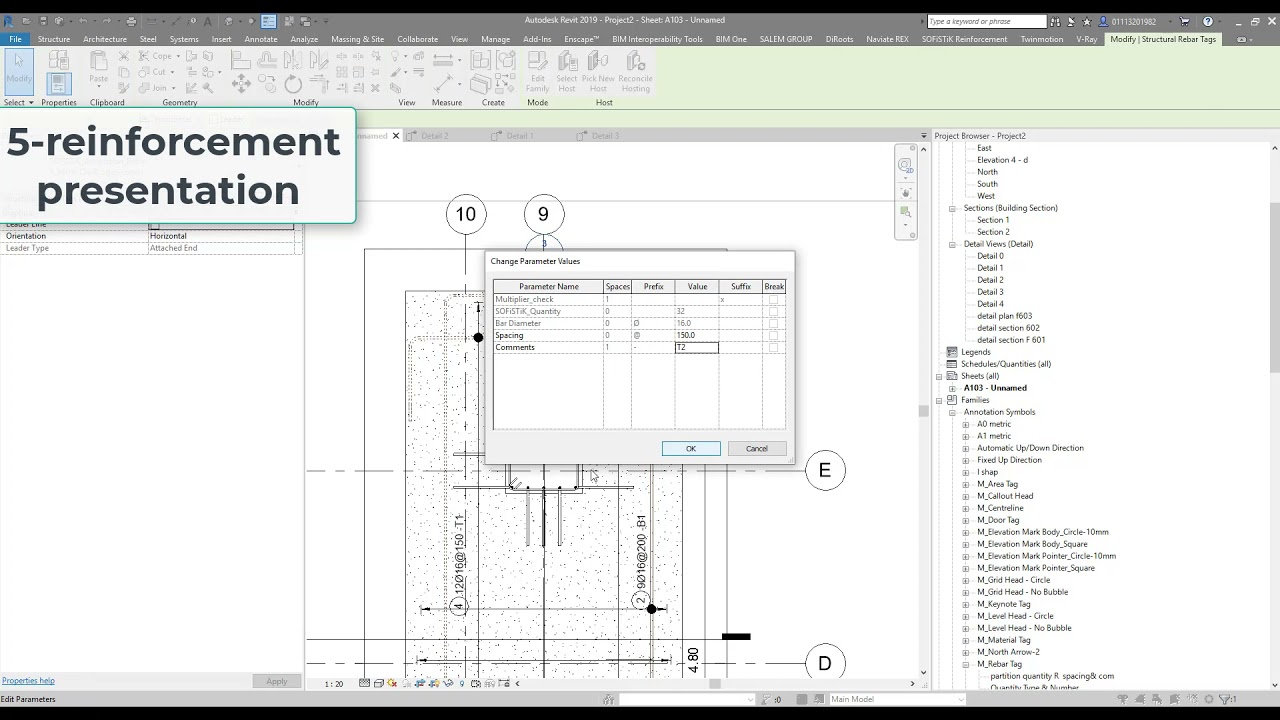Click the highlighted Thin Lines icon in quick access toolbar
The width and height of the screenshot is (1280, 720).
pyautogui.click(x=268, y=21)
